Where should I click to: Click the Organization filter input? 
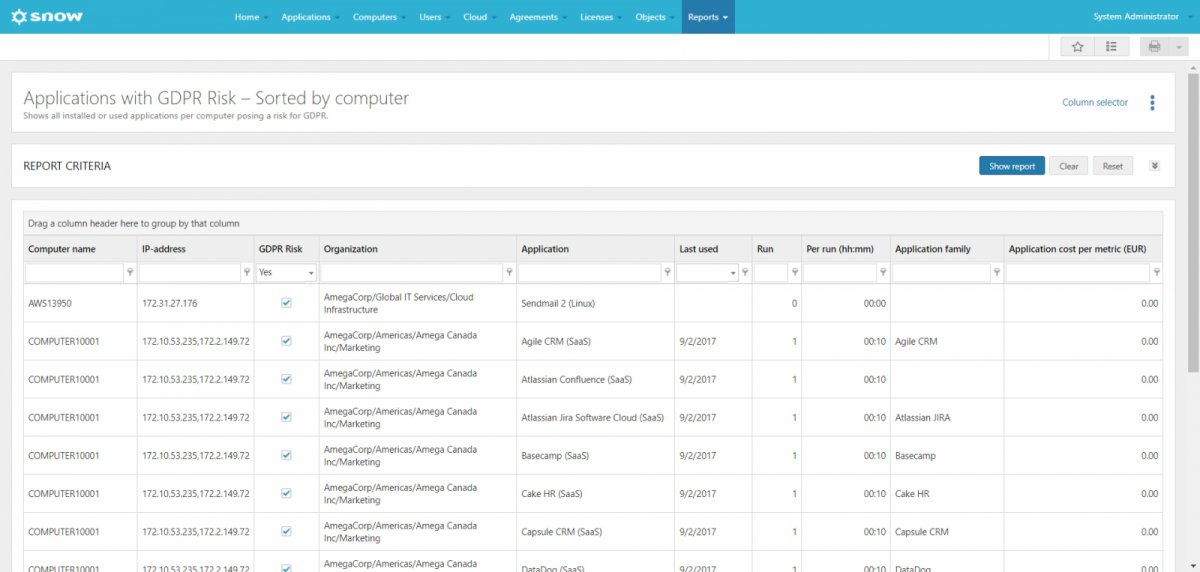412,272
